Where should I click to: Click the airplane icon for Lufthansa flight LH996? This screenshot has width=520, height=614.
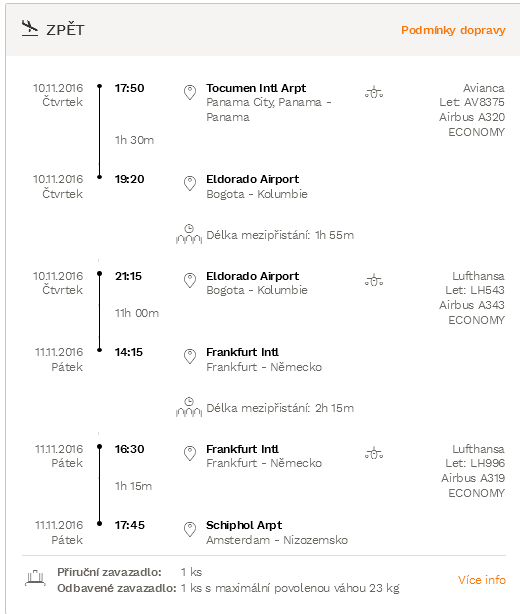coord(374,453)
